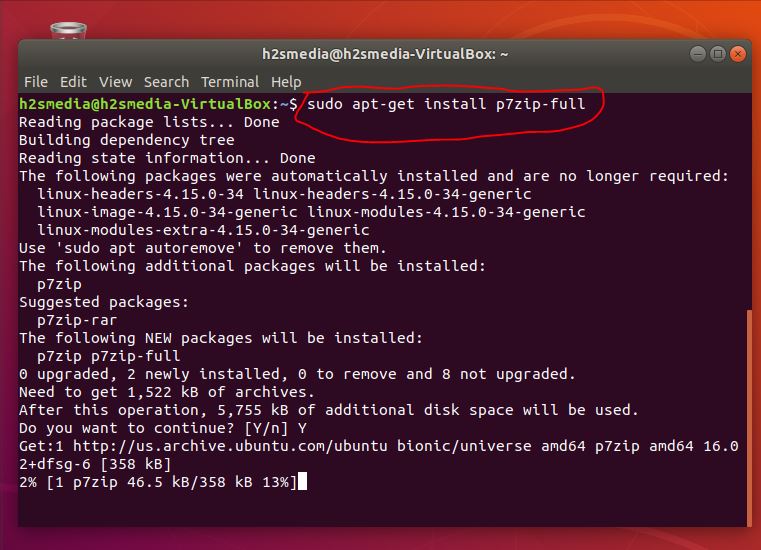
Task: Click the suggested package p7zip-rar line
Action: point(77,320)
